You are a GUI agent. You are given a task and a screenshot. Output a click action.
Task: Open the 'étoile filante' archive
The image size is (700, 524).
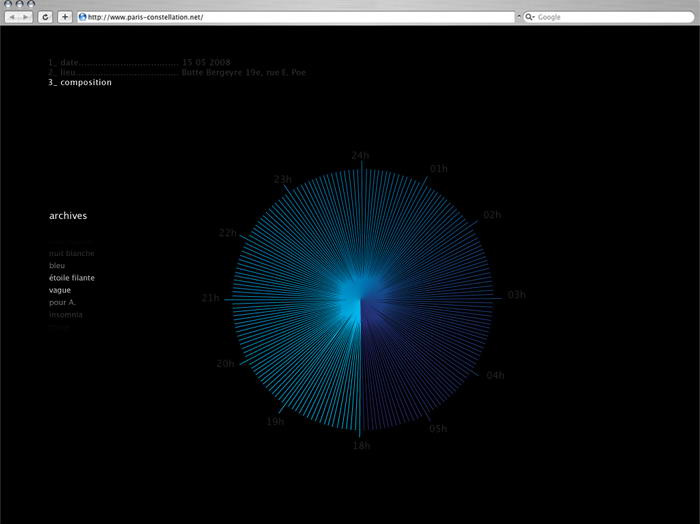click(72, 278)
